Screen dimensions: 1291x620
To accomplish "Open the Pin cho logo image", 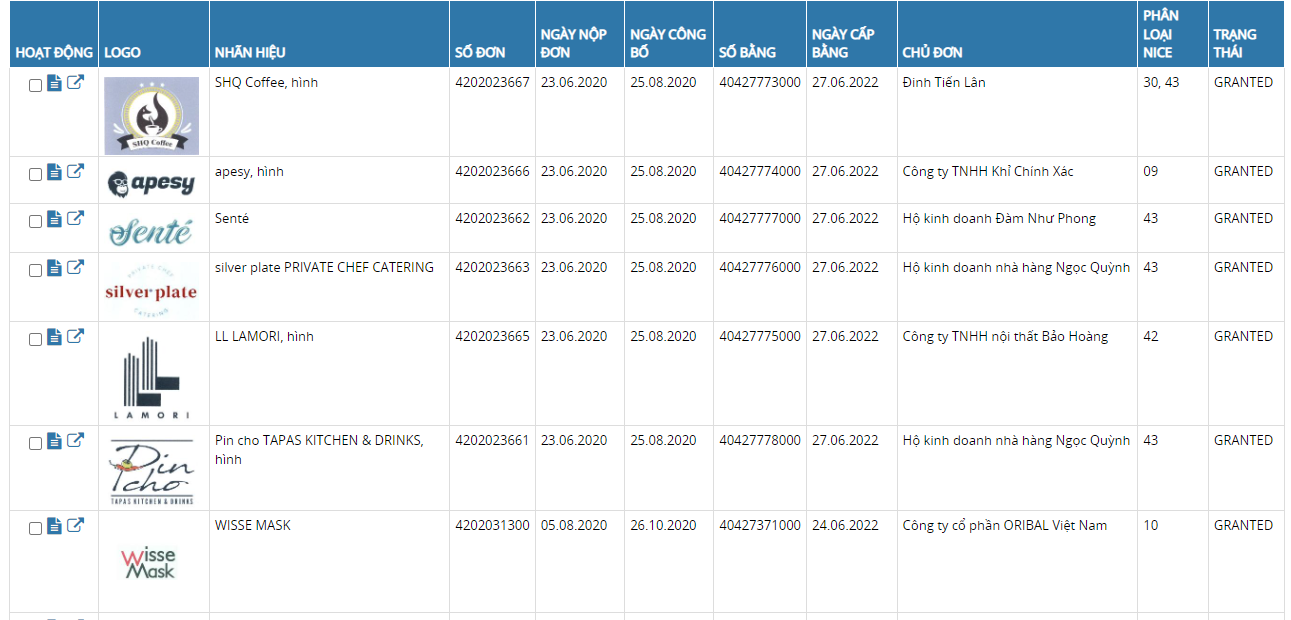I will 150,471.
